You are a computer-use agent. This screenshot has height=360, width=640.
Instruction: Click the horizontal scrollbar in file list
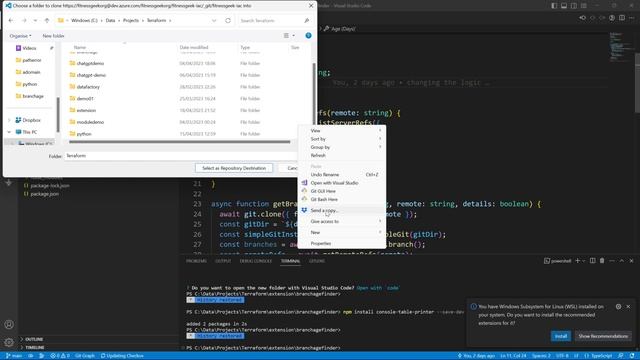pos(180,142)
